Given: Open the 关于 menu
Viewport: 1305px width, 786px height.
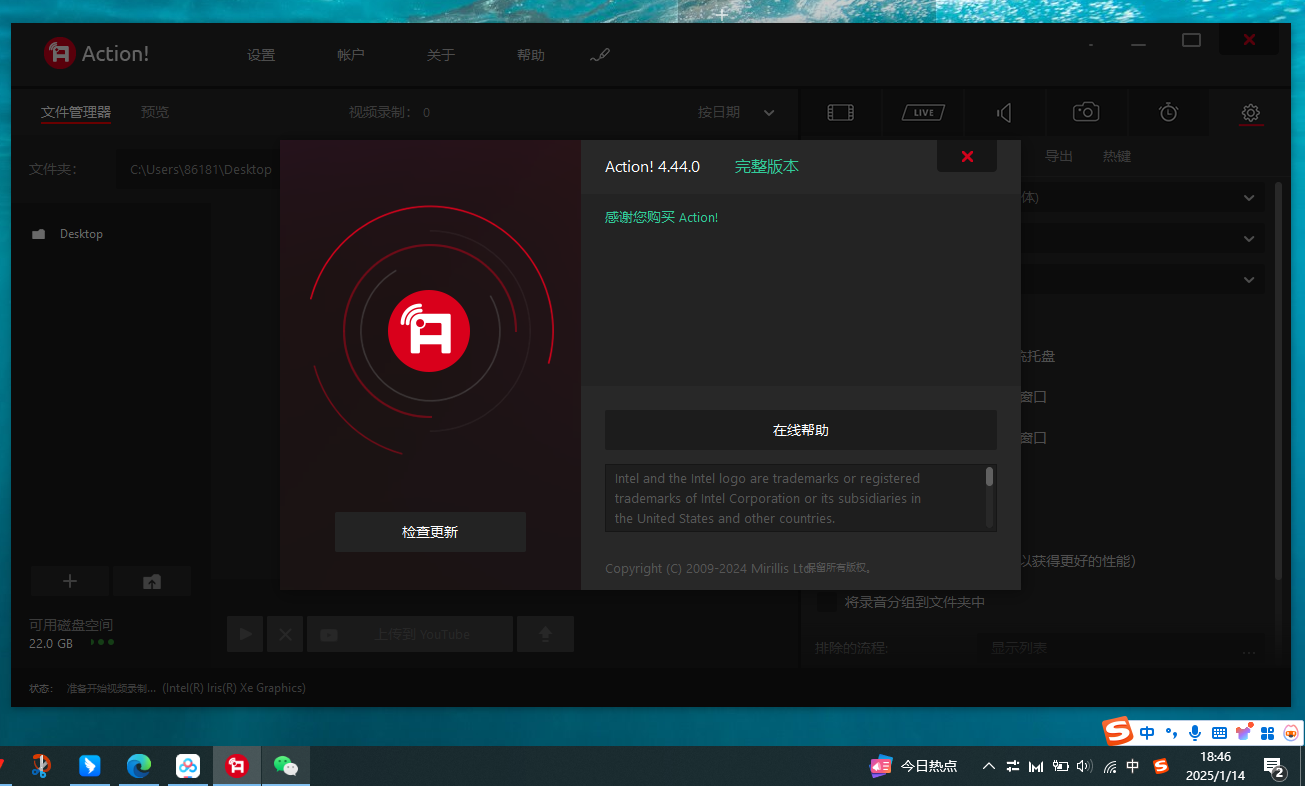Looking at the screenshot, I should coord(441,55).
